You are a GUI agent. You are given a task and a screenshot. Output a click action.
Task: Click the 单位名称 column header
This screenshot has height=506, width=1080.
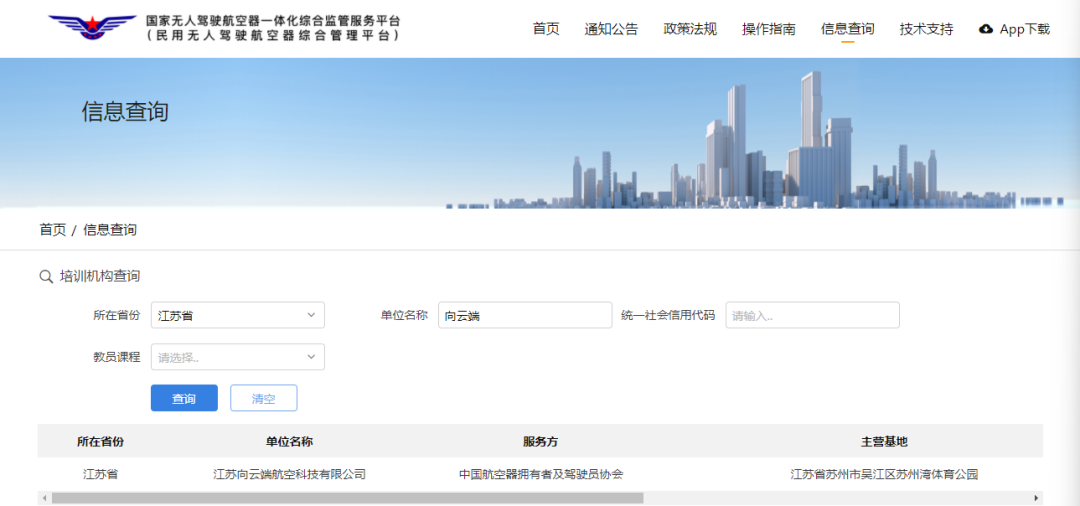point(289,441)
